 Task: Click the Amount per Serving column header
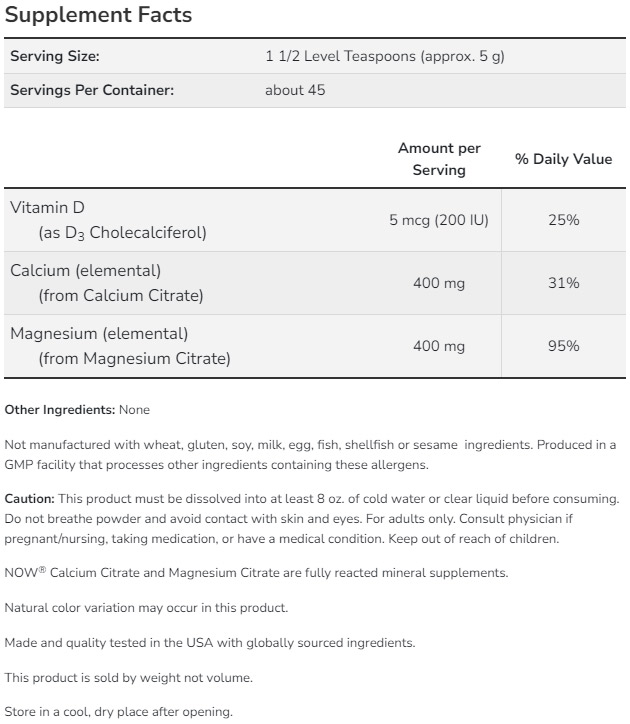click(x=439, y=159)
